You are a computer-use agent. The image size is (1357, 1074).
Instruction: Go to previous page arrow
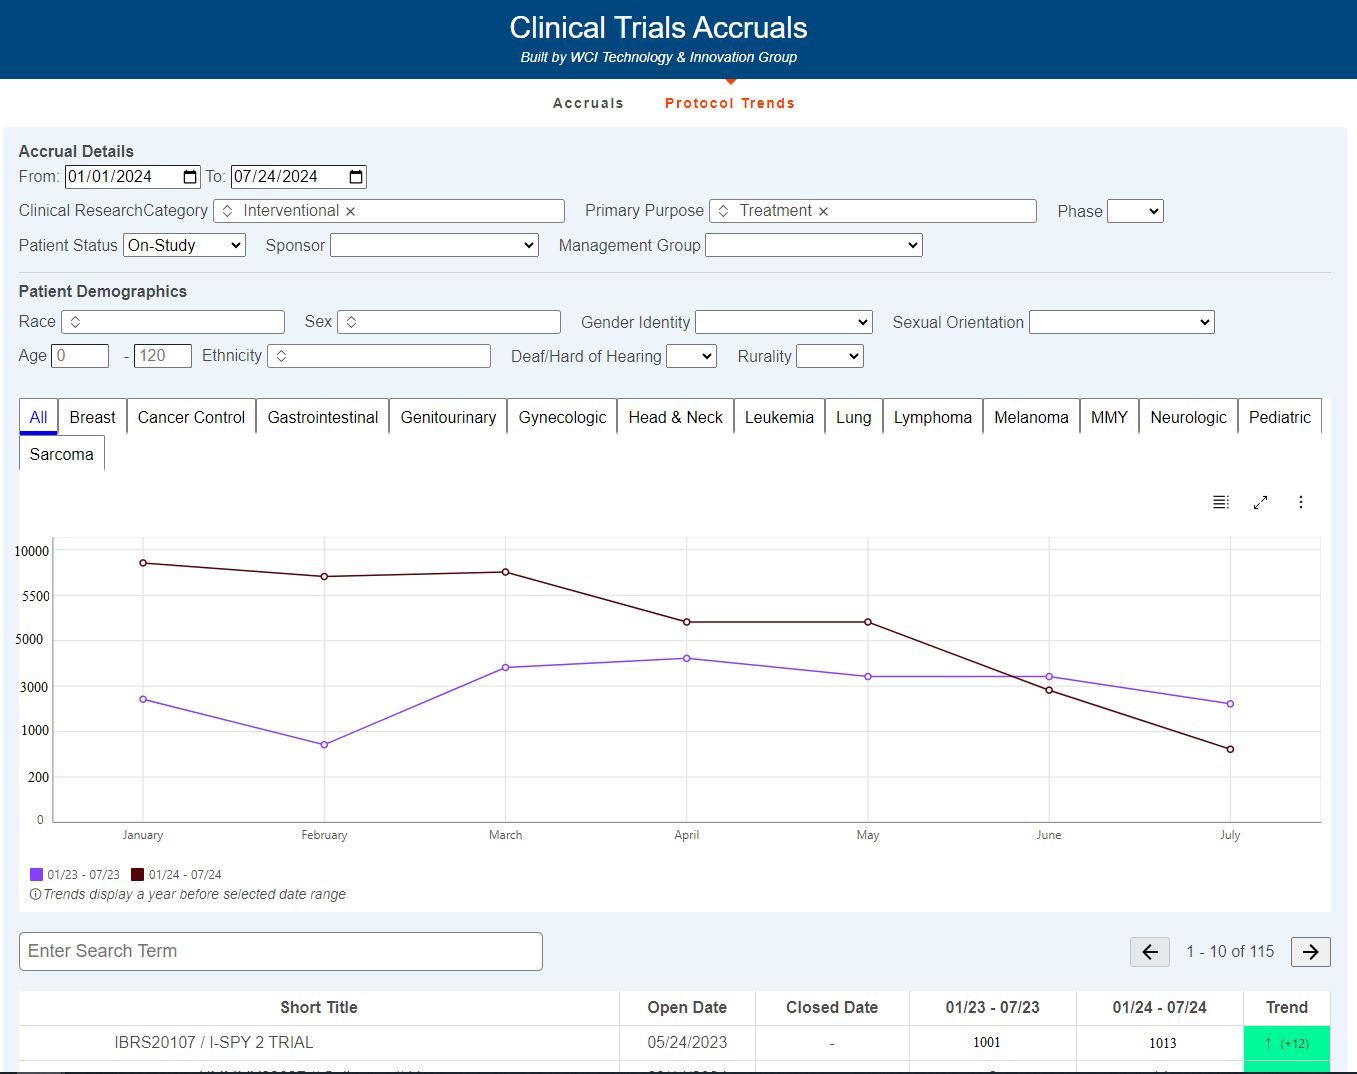click(x=1150, y=952)
